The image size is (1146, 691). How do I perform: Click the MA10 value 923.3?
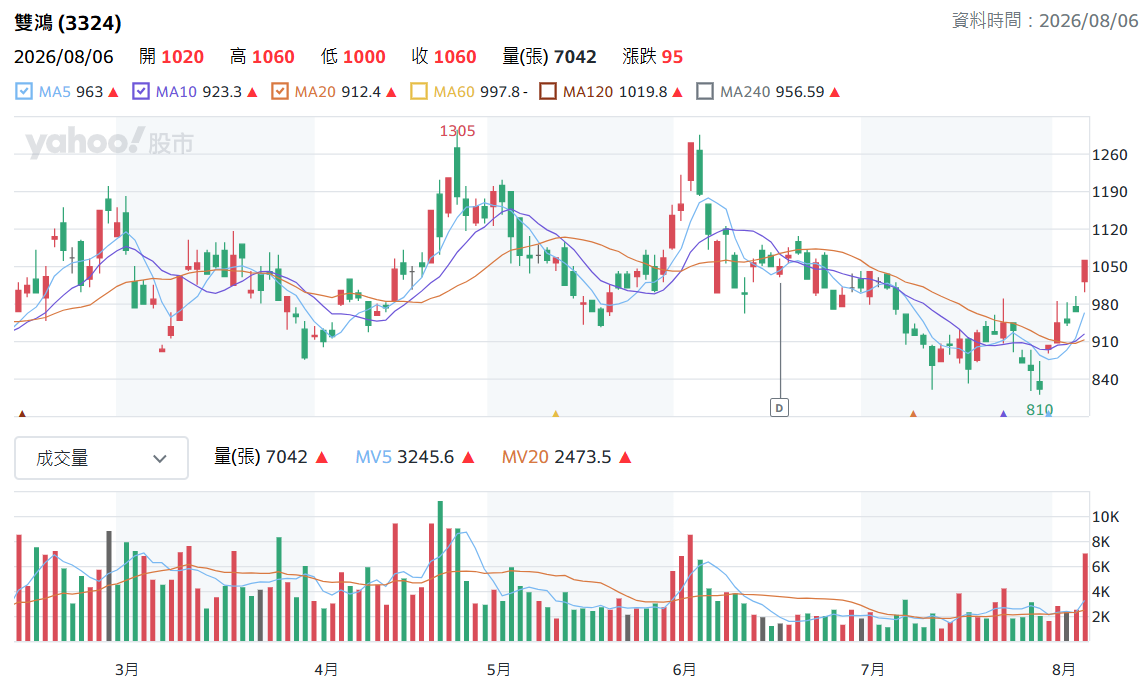[x=222, y=92]
